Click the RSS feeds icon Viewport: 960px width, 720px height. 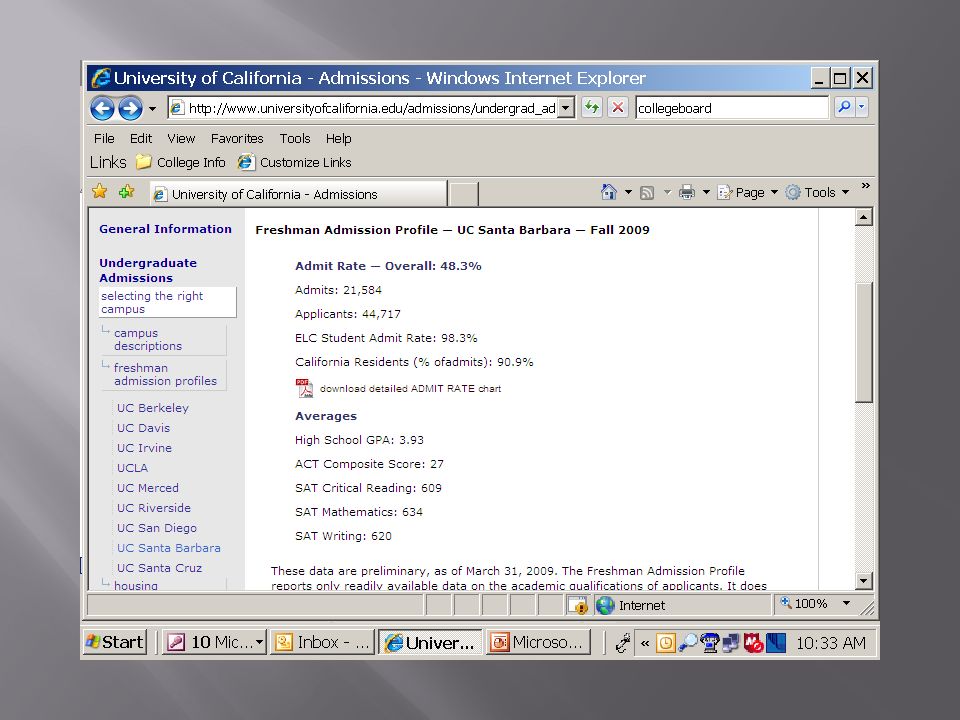pos(647,193)
